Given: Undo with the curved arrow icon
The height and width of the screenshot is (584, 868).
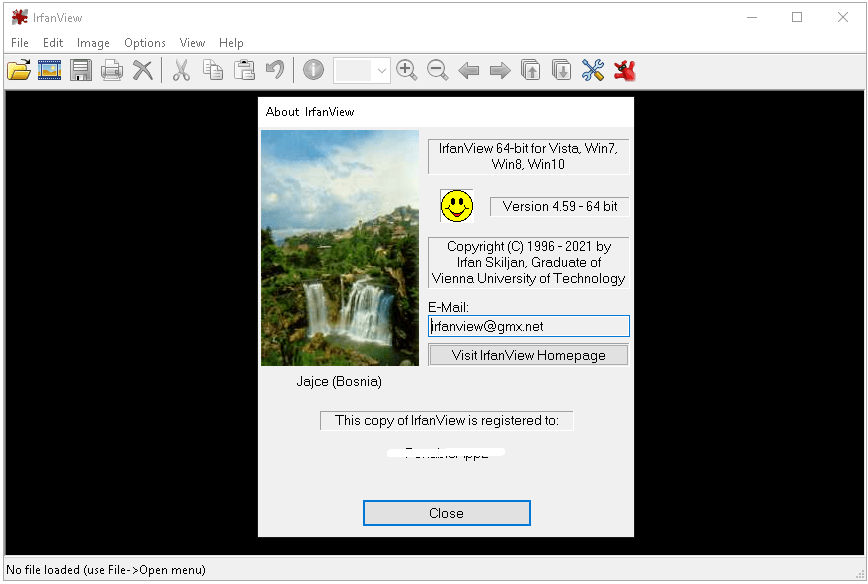Looking at the screenshot, I should pos(275,70).
